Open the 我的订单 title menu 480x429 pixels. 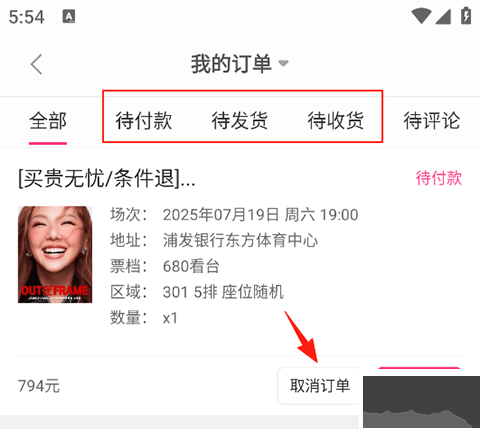pos(231,63)
